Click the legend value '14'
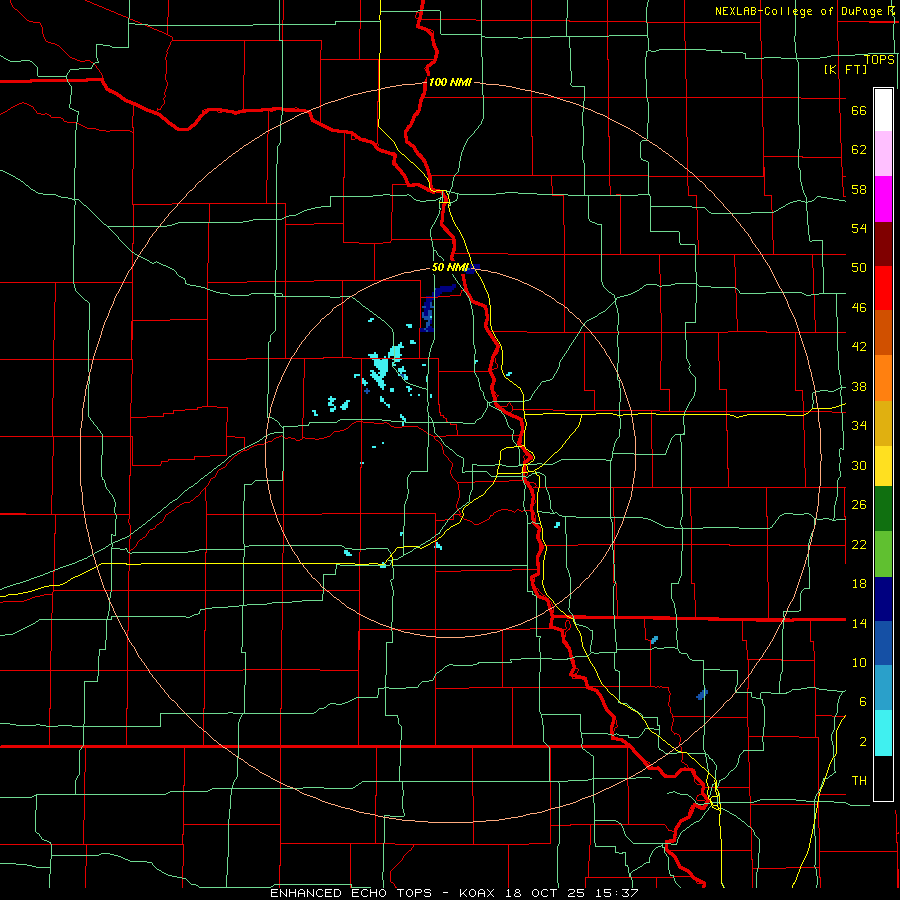The height and width of the screenshot is (900, 900). coord(859,623)
